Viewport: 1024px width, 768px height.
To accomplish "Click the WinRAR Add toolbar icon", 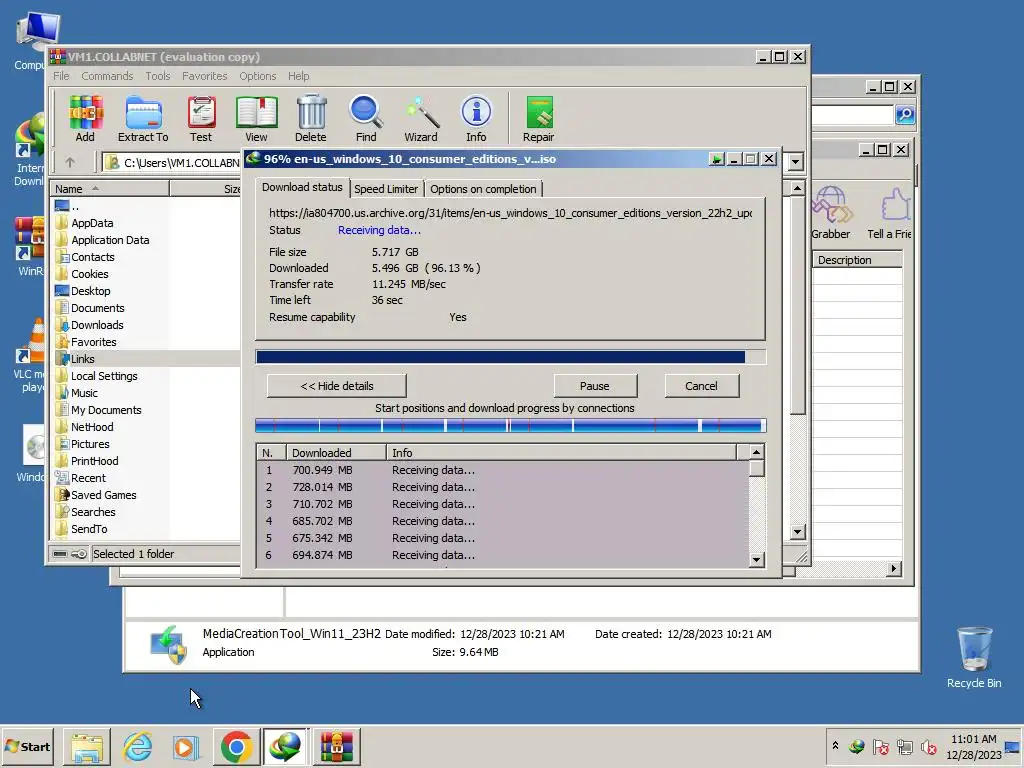I will coord(86,118).
